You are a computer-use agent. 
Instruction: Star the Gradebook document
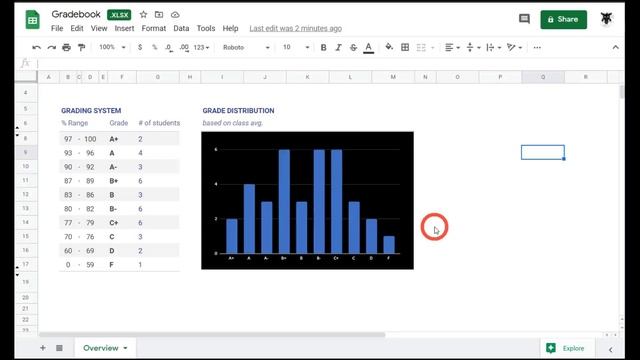tap(143, 15)
